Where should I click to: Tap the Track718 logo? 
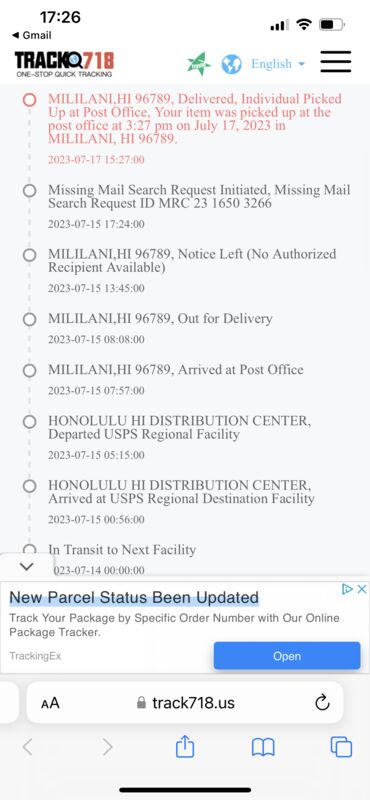64,64
